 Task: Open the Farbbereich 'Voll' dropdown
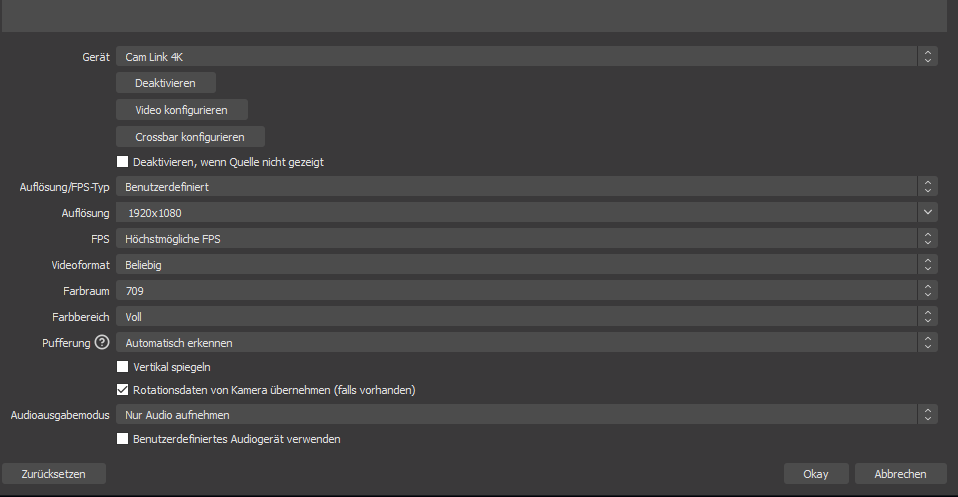tap(526, 317)
